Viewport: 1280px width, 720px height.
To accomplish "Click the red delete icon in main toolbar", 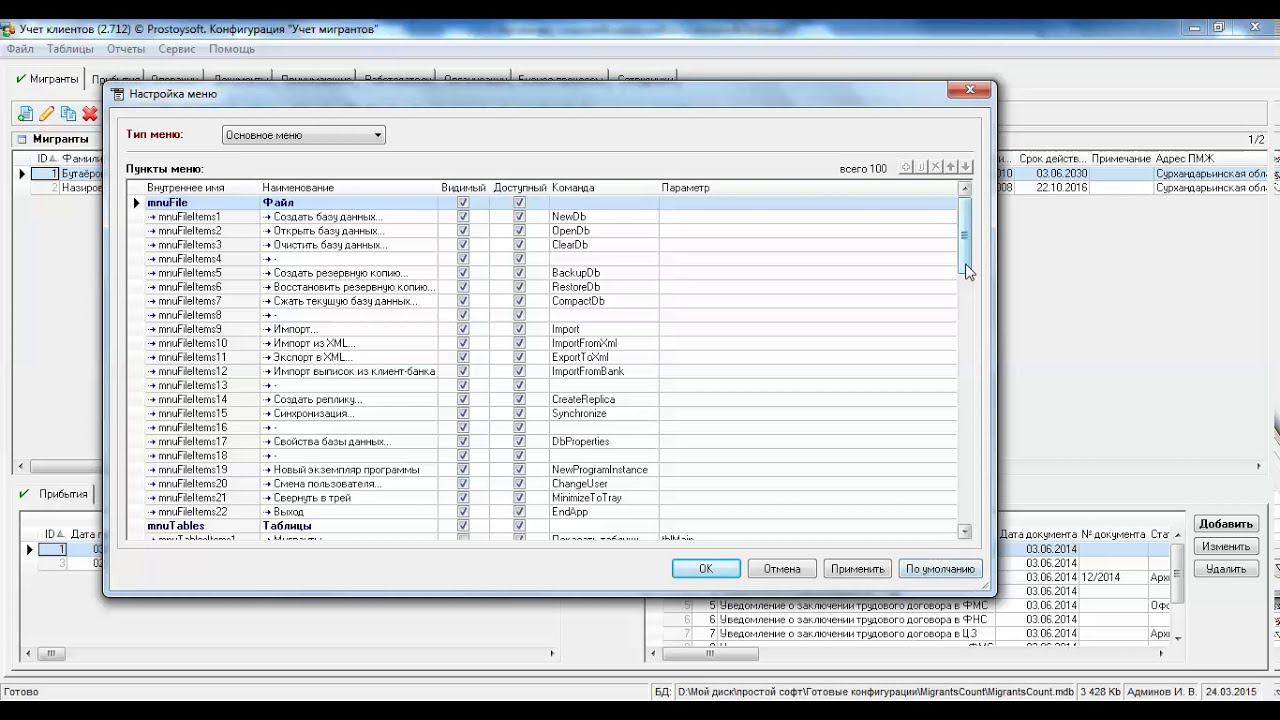I will coord(90,114).
